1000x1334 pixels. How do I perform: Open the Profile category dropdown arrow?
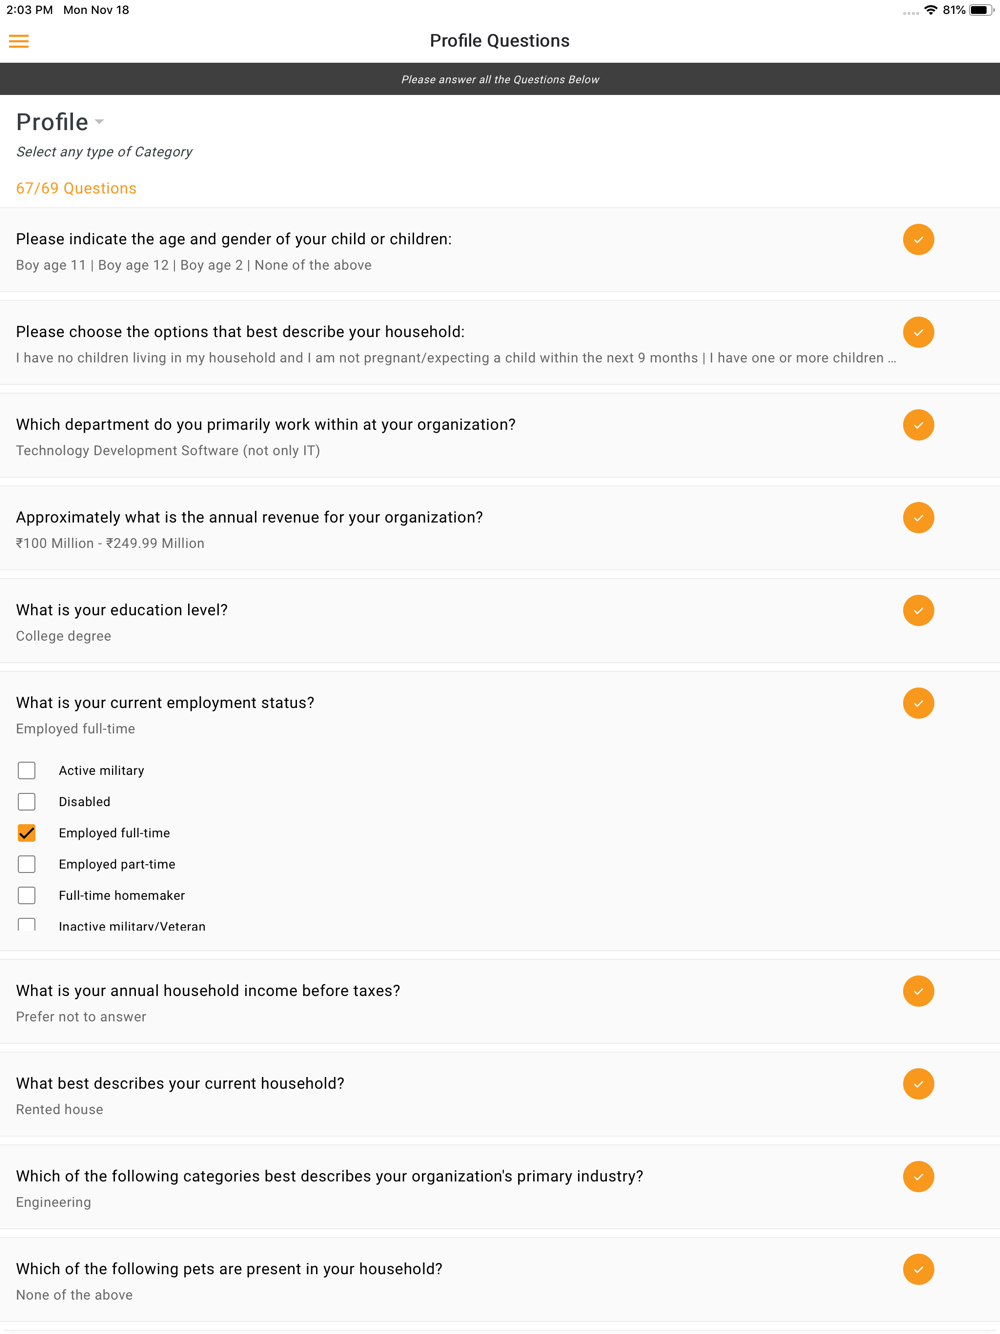[x=99, y=122]
